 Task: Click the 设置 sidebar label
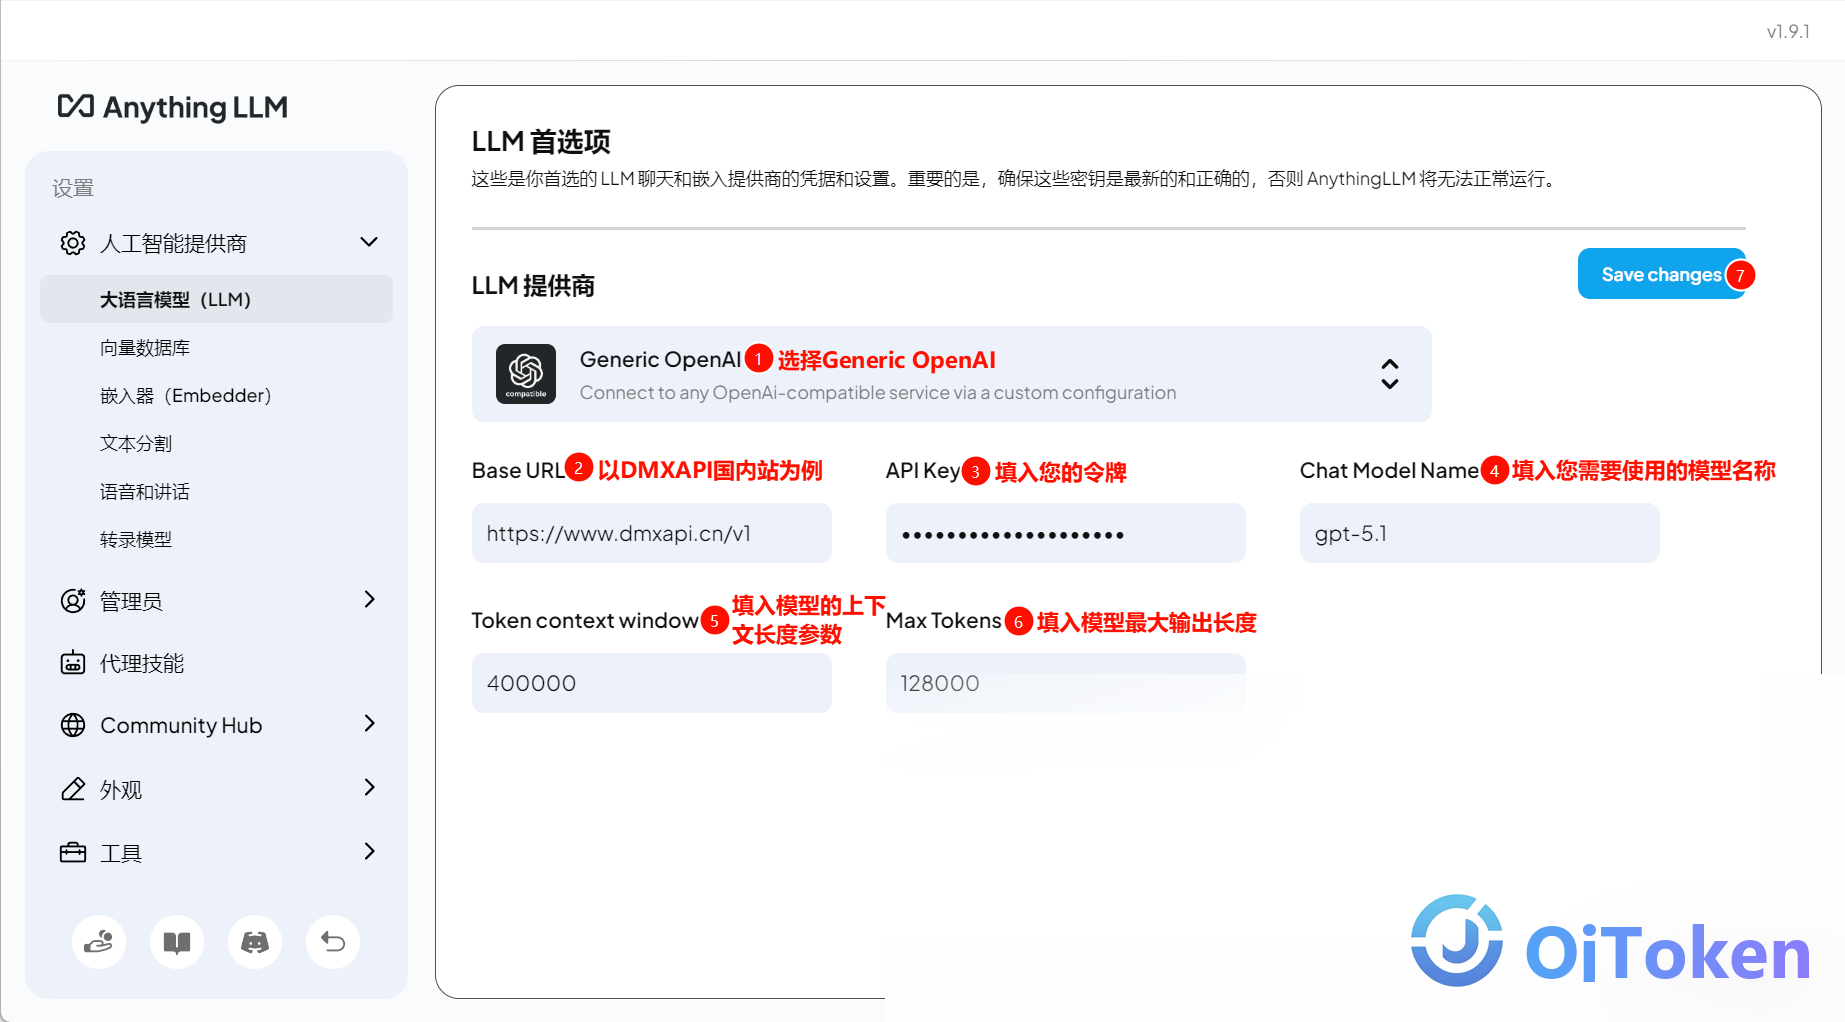coord(73,188)
